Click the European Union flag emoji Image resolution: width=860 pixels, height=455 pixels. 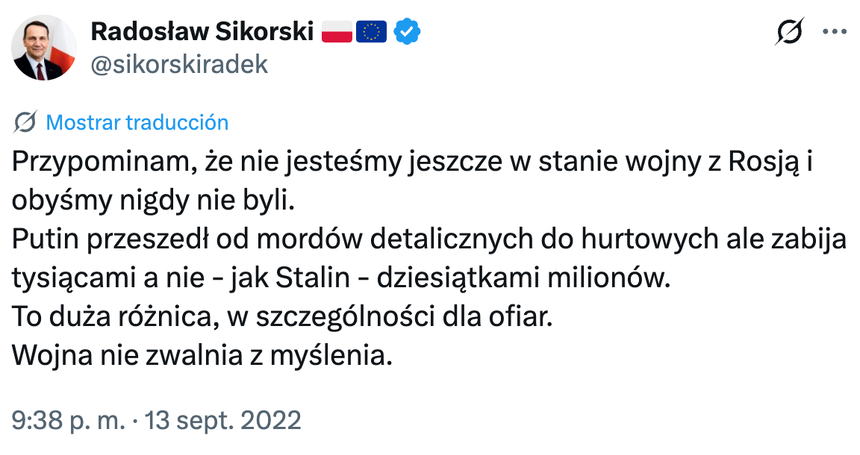point(372,32)
